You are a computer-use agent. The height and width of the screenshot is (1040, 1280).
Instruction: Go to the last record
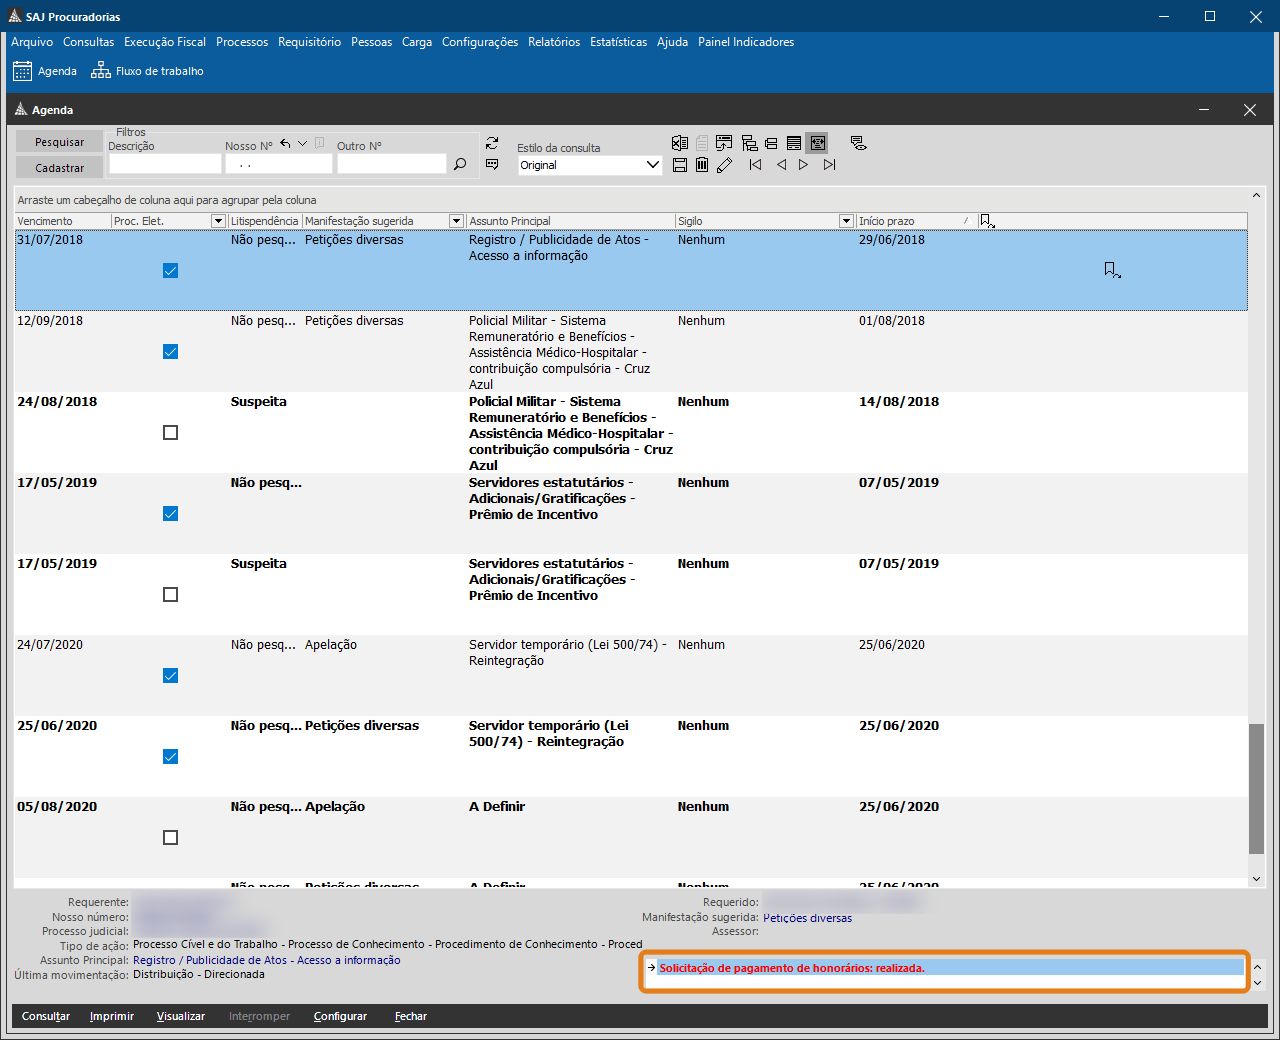(830, 165)
